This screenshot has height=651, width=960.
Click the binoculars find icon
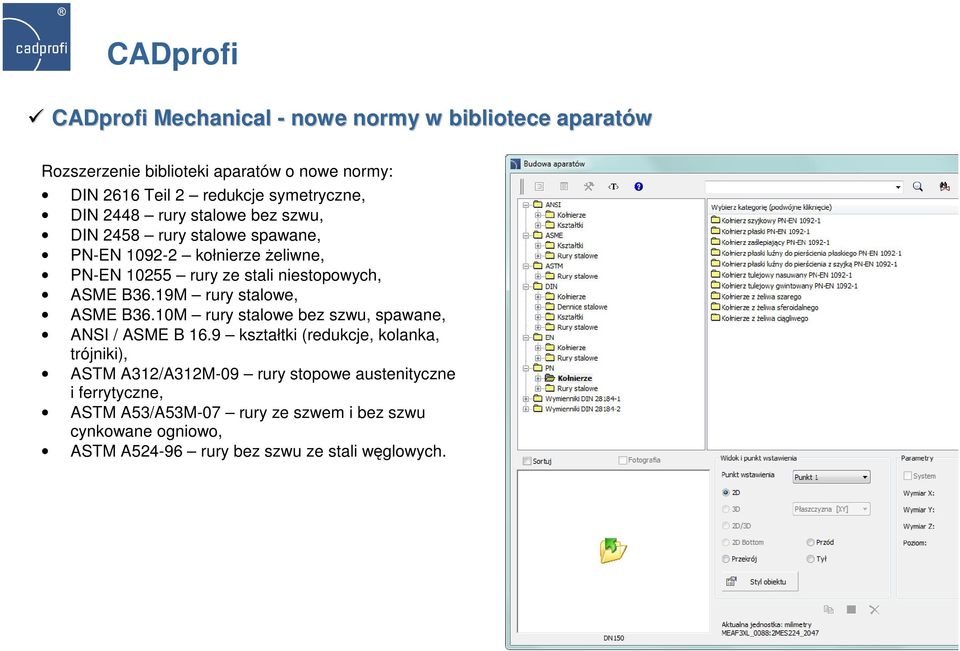[x=945, y=187]
